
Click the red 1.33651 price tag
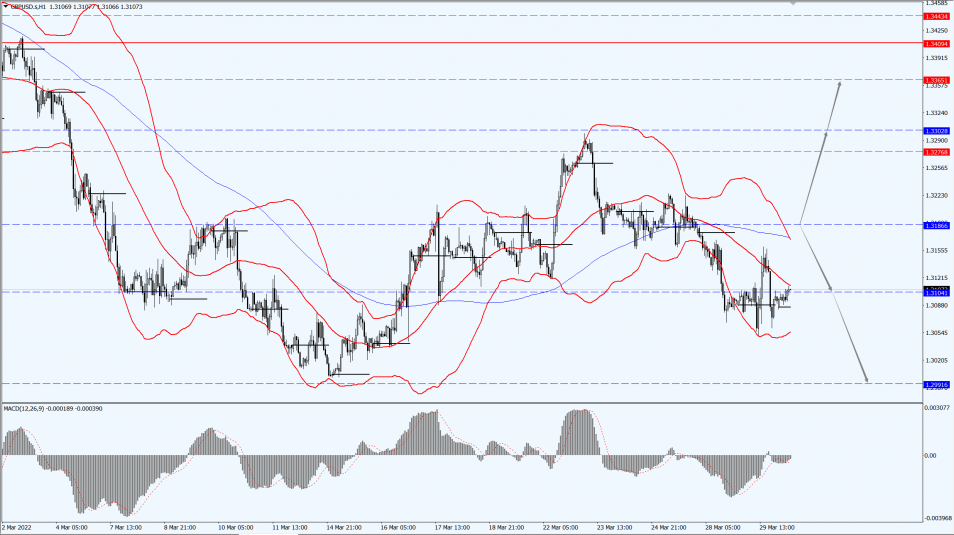[x=937, y=79]
